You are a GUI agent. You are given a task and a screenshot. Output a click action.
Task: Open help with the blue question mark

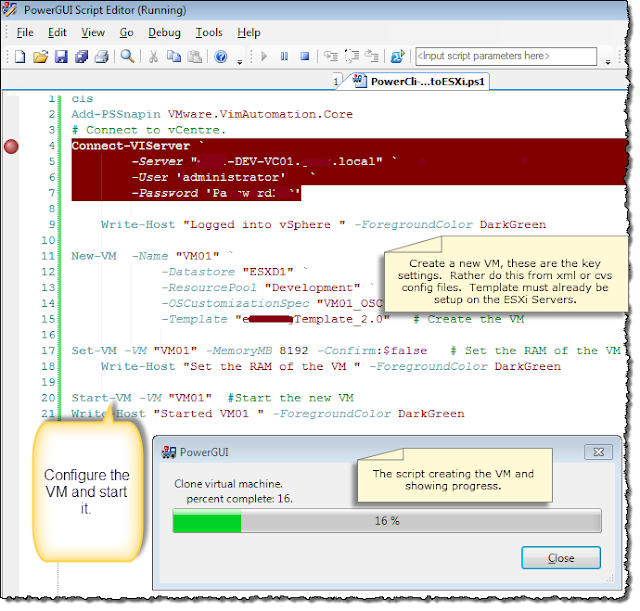(221, 56)
